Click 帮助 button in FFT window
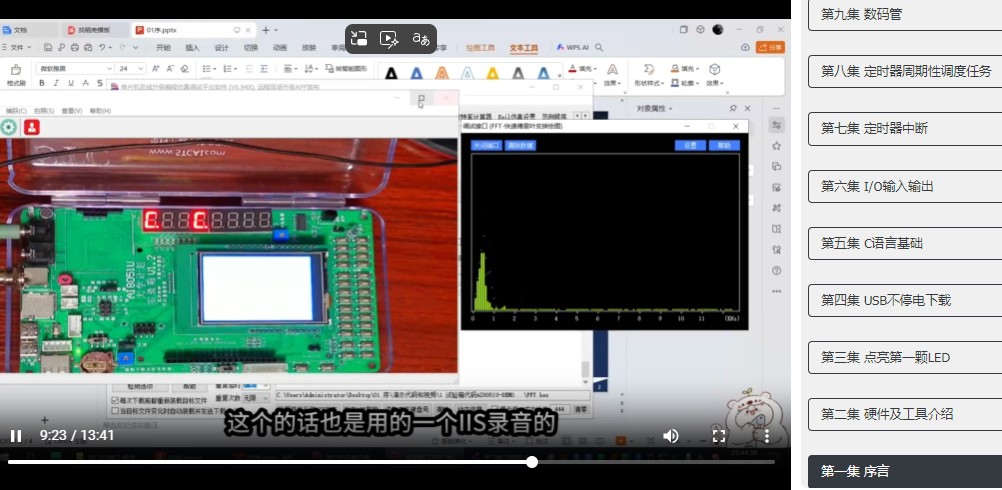1002x490 pixels. (x=724, y=146)
